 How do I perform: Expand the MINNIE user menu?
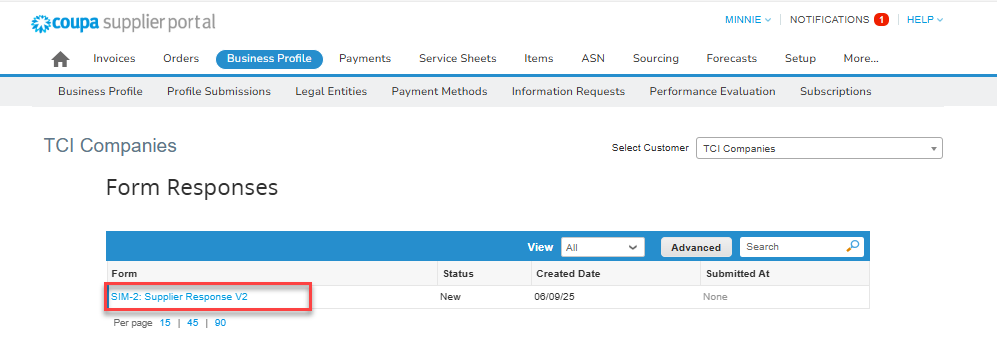click(748, 20)
